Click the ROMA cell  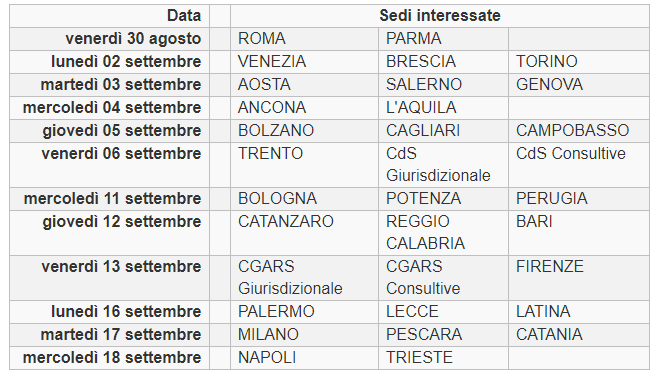pyautogui.click(x=304, y=39)
